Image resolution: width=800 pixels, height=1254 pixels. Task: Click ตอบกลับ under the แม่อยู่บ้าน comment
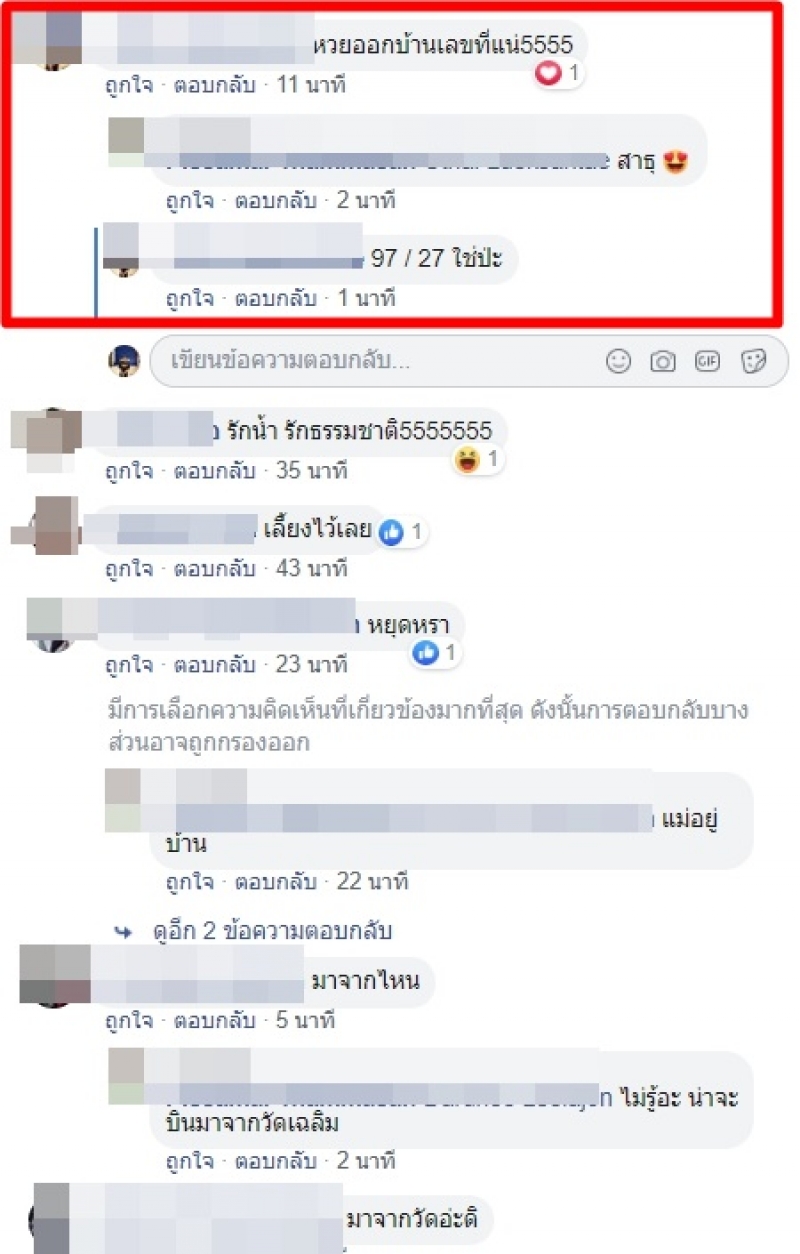(x=274, y=882)
